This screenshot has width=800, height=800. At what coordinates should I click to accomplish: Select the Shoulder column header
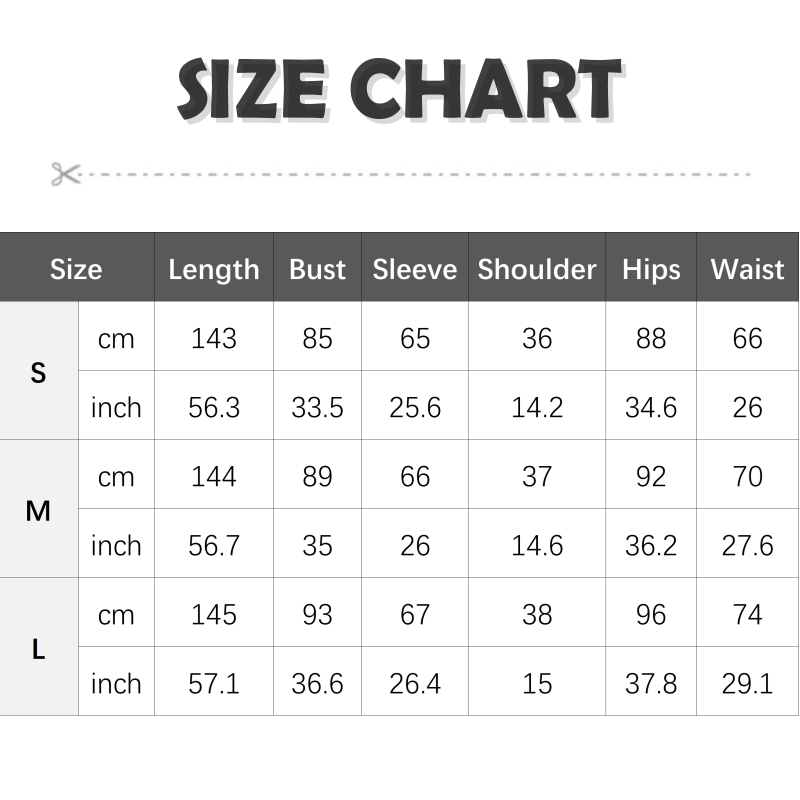pos(536,269)
